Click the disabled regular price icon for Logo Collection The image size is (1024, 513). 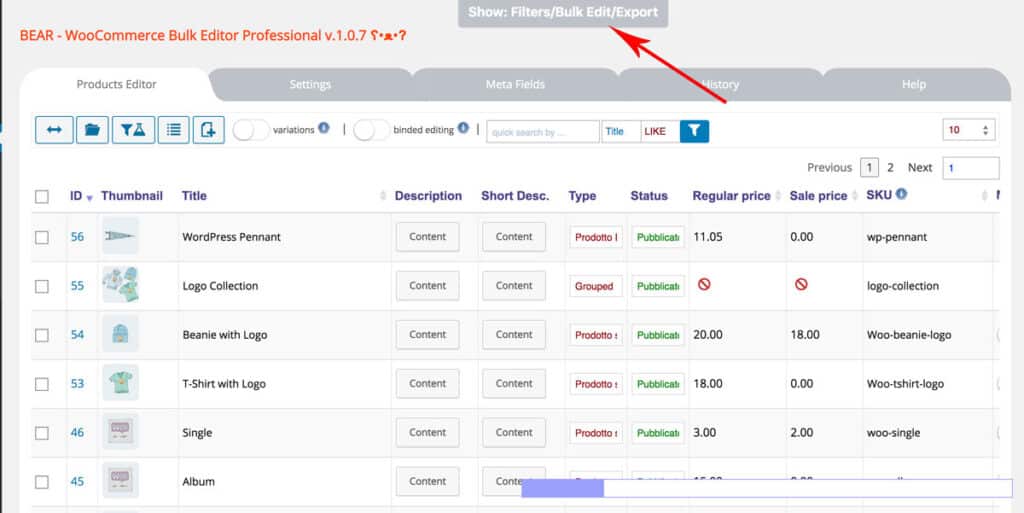[704, 285]
